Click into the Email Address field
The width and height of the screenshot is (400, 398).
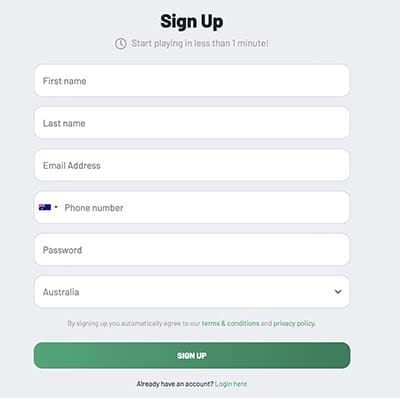point(192,165)
